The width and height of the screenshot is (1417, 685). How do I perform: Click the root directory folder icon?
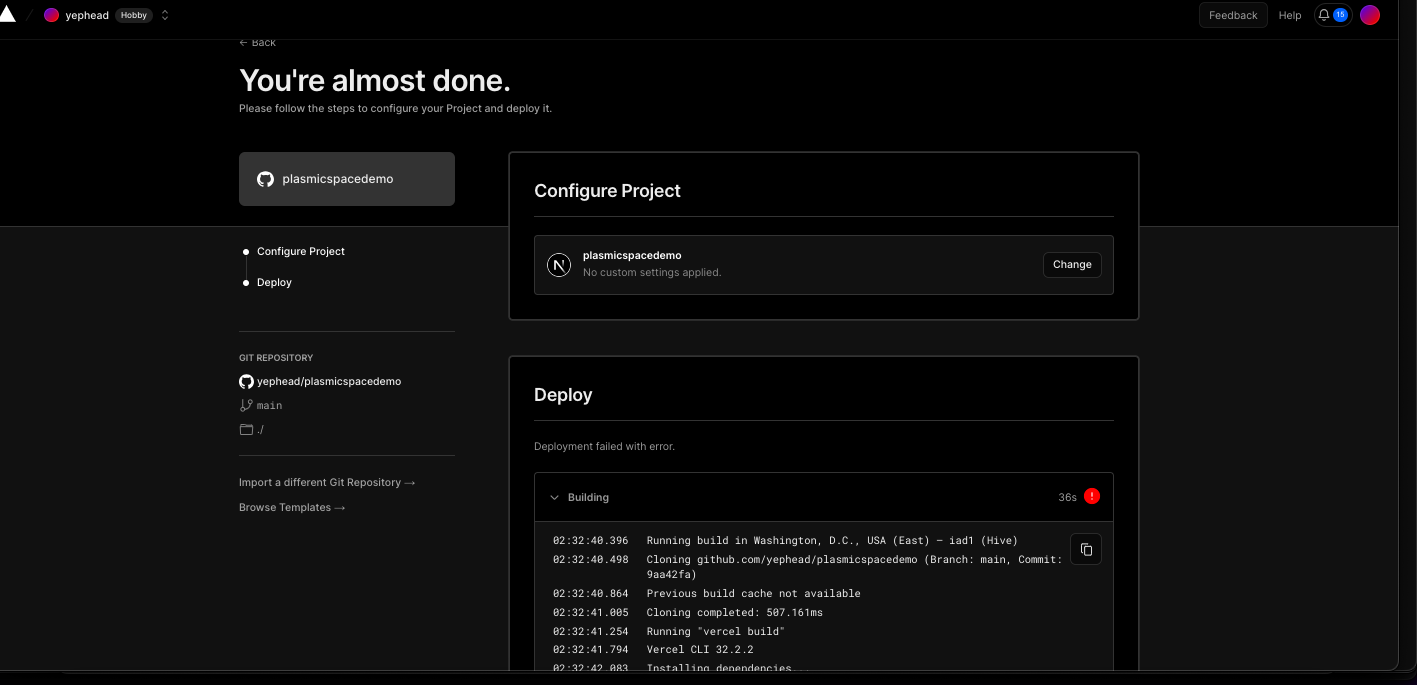click(246, 429)
